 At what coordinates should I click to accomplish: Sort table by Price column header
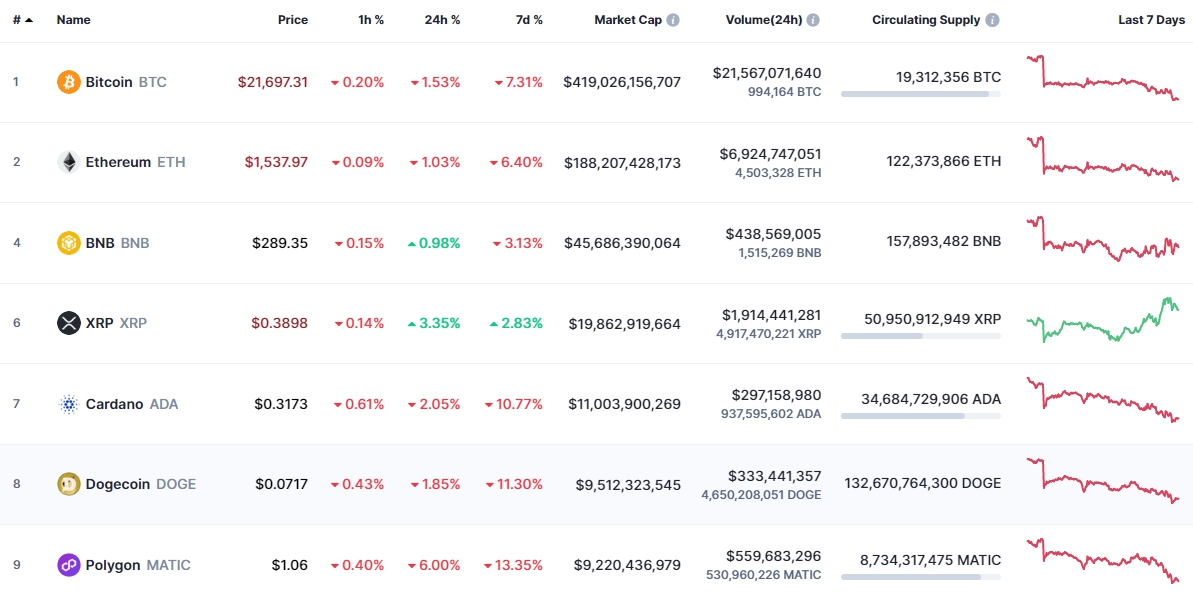293,20
